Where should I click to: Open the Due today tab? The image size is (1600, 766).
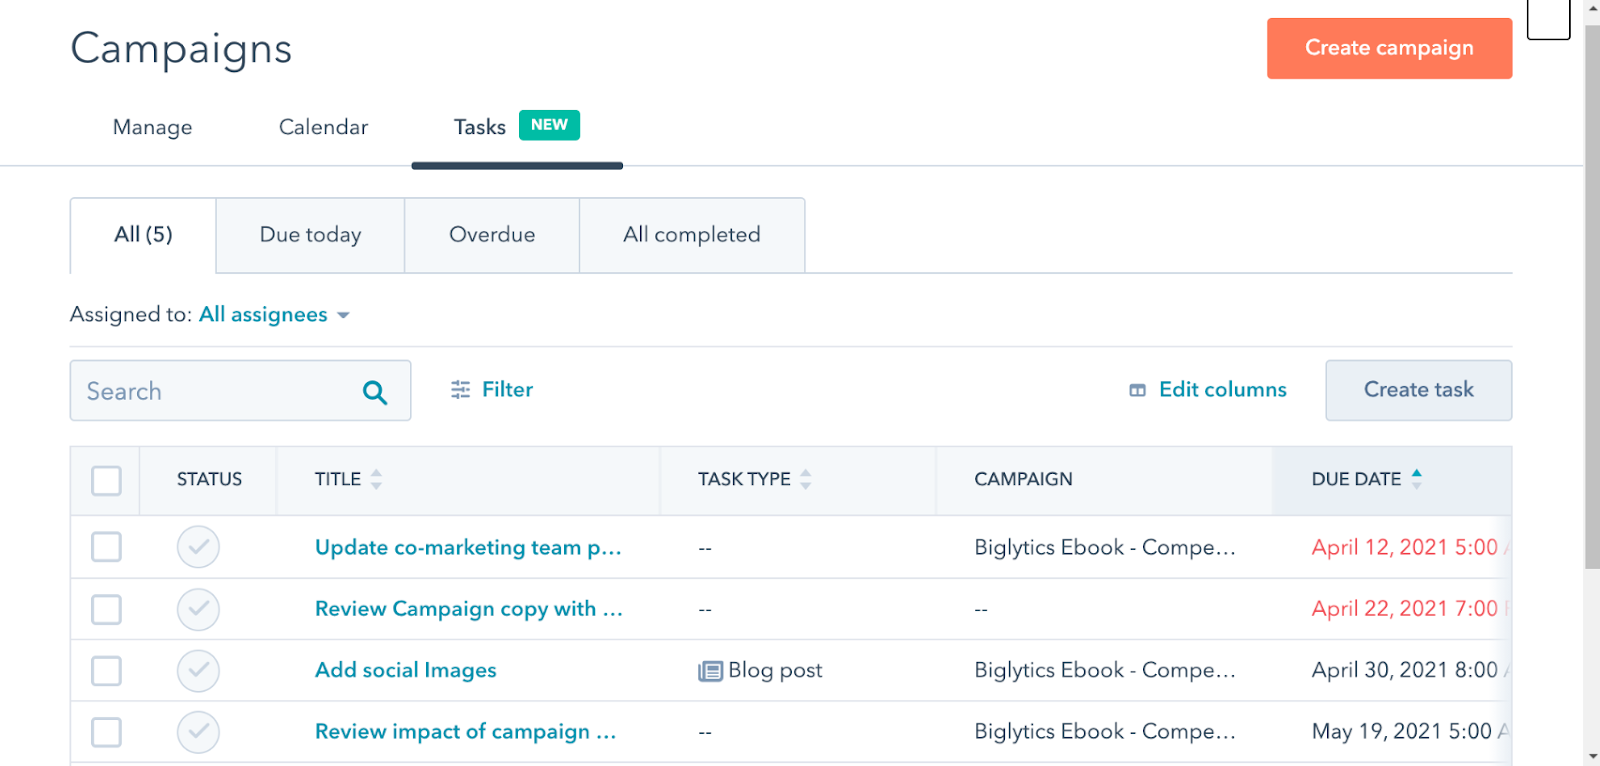coord(310,235)
